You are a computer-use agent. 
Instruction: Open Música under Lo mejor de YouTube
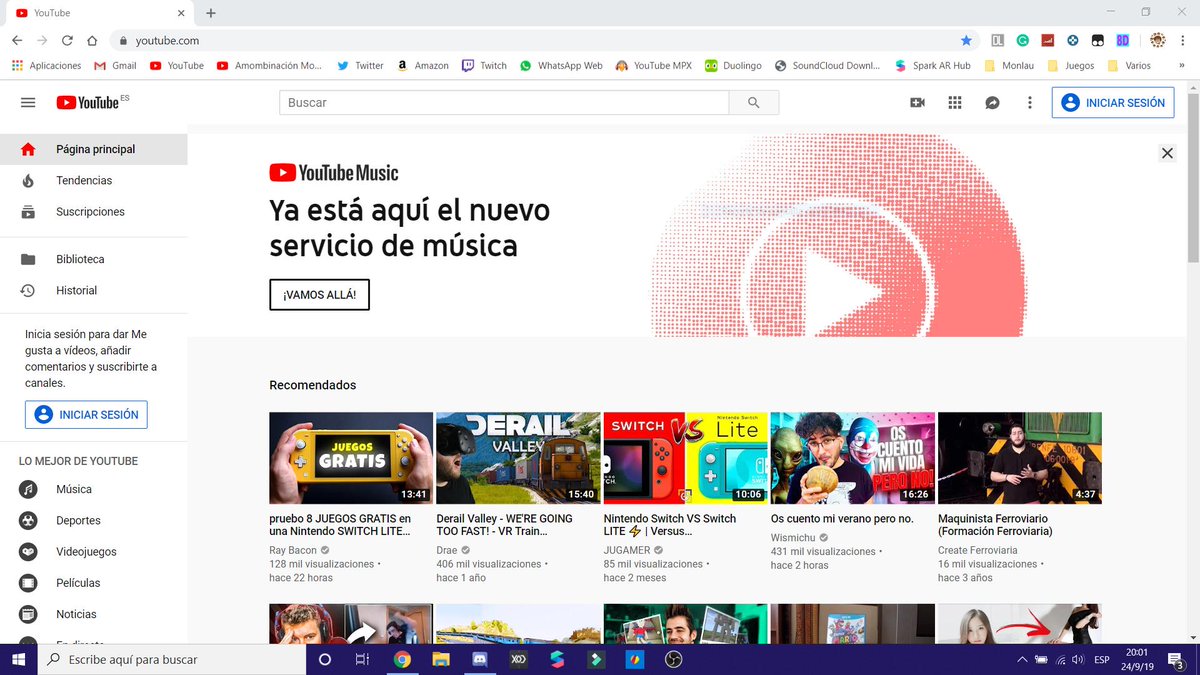[94, 489]
